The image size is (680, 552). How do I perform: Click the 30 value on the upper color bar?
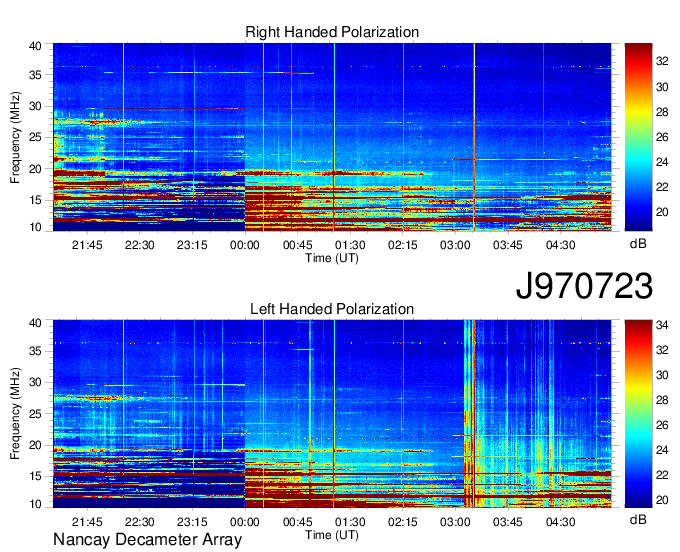click(662, 87)
